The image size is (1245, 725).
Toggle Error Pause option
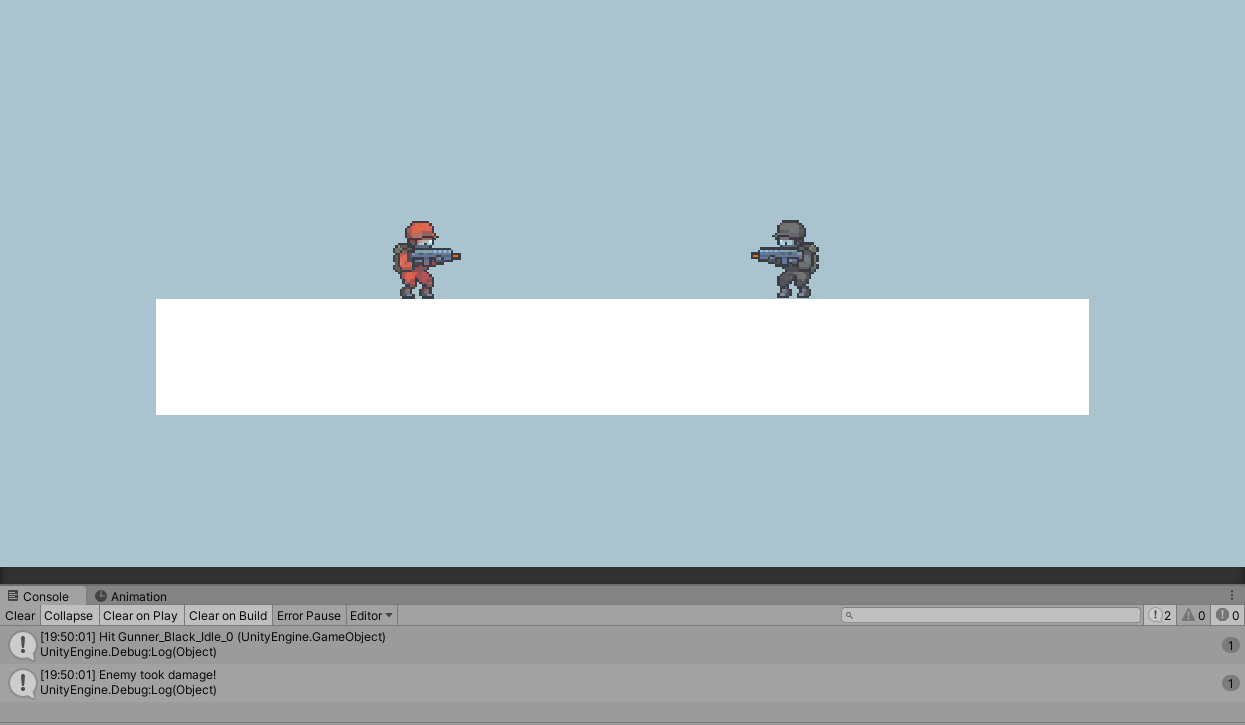coord(309,615)
